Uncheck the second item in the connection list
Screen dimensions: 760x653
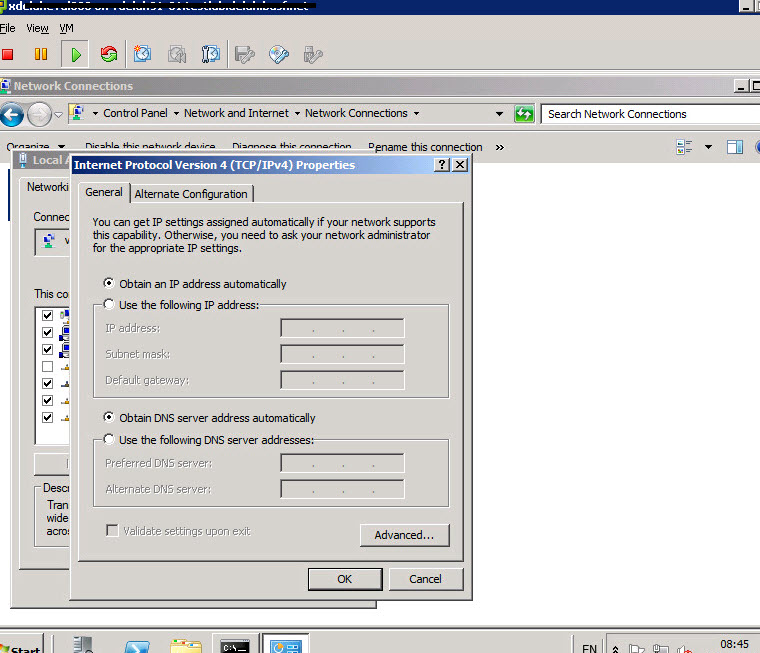pyautogui.click(x=47, y=332)
